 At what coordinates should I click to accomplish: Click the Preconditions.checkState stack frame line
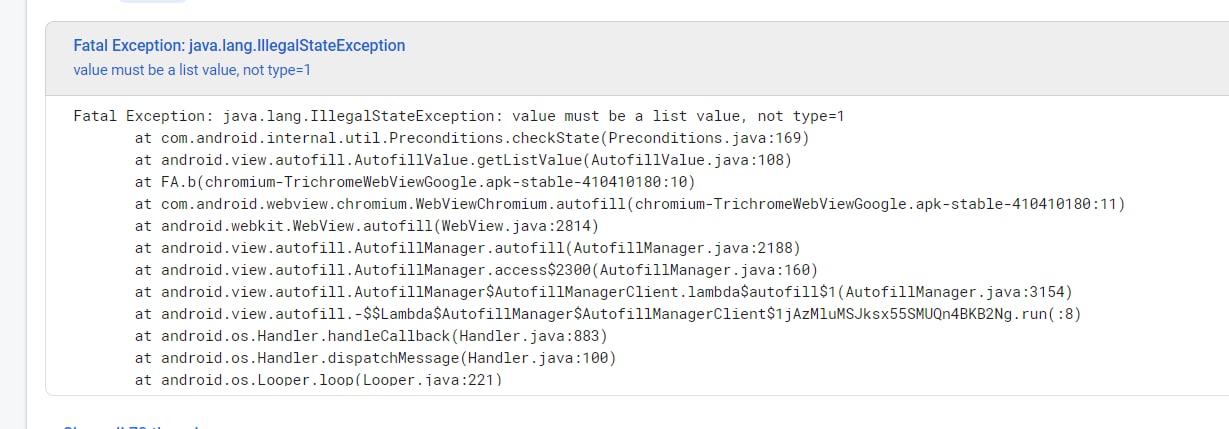click(x=471, y=138)
